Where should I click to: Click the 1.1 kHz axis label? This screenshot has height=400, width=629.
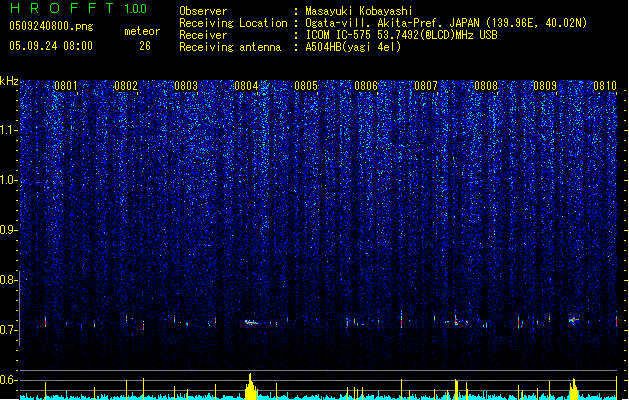(8, 130)
